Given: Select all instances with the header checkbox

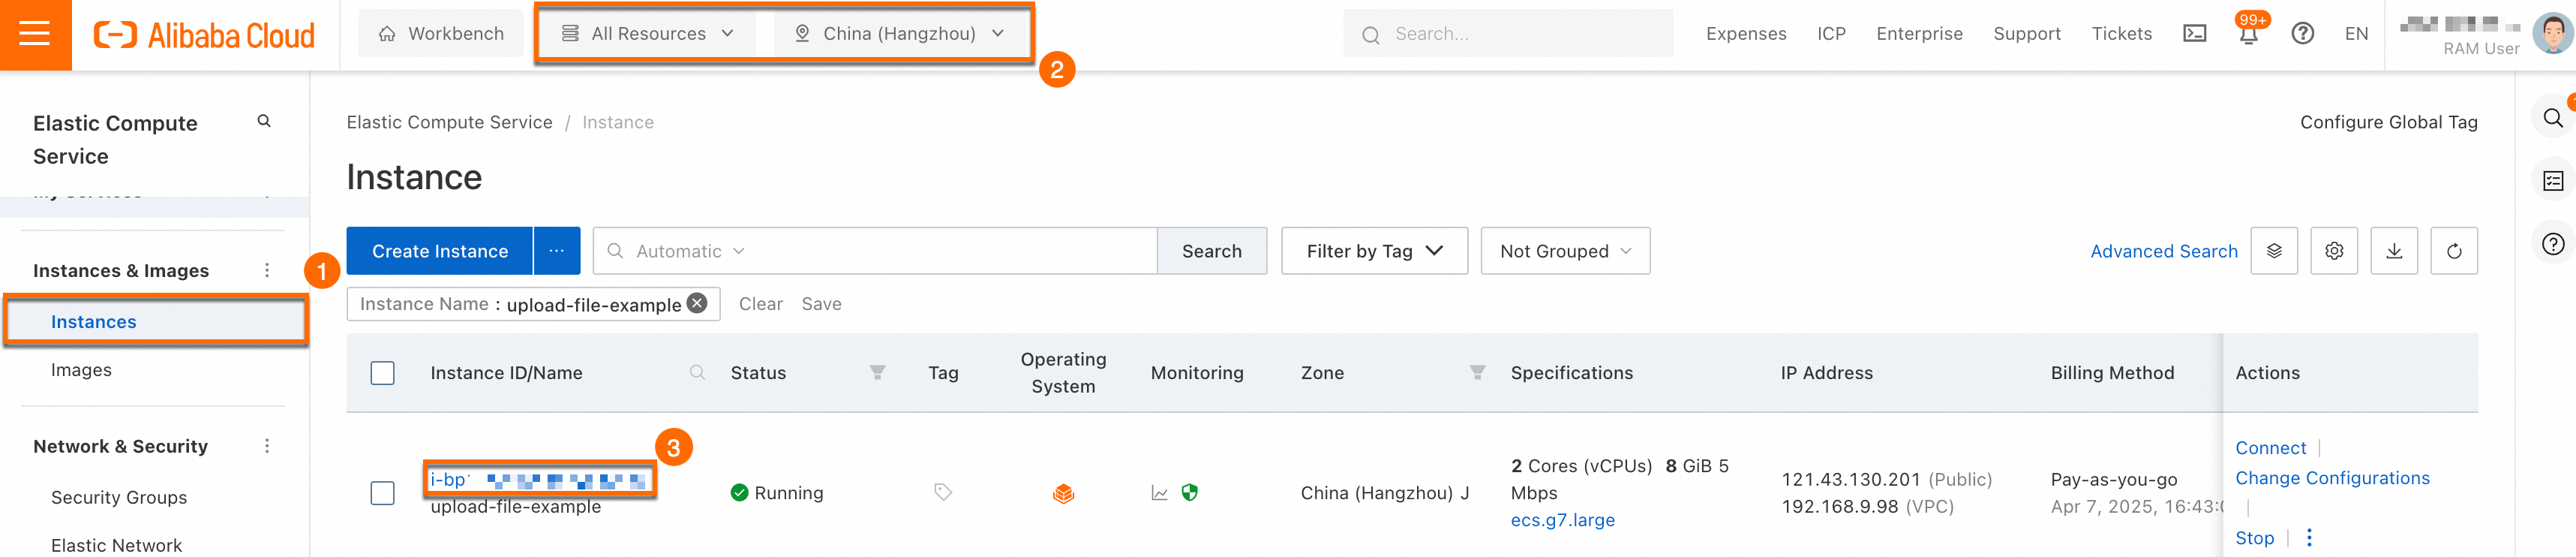Looking at the screenshot, I should pos(382,373).
